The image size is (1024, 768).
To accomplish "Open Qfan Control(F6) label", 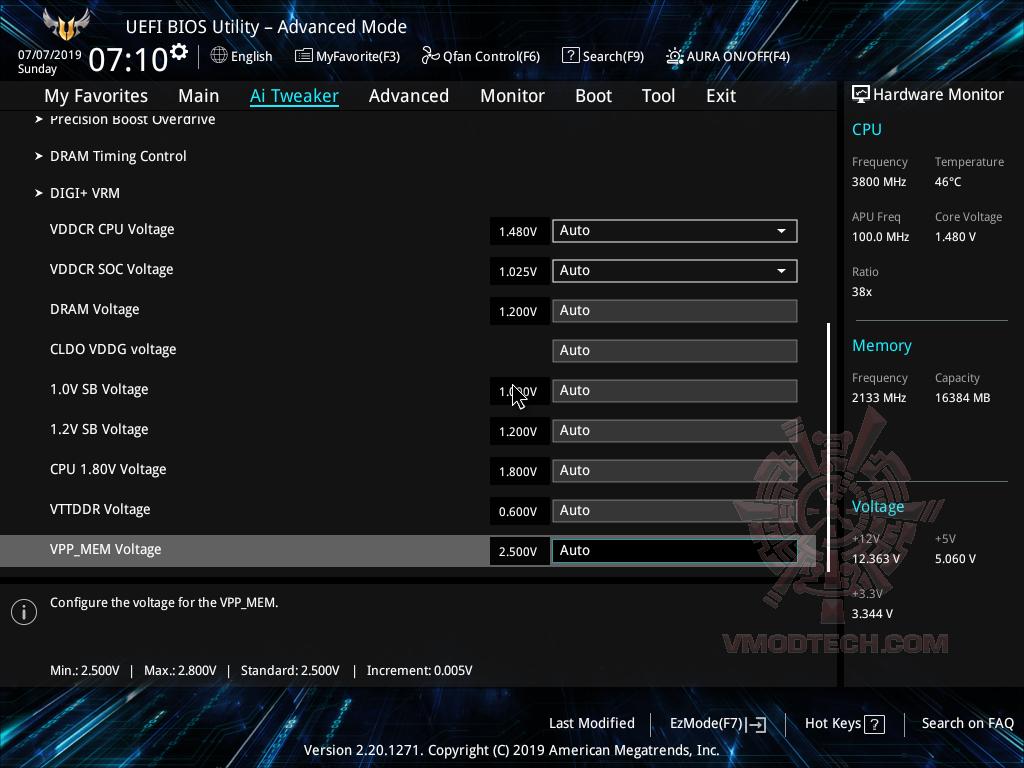I will pos(491,56).
